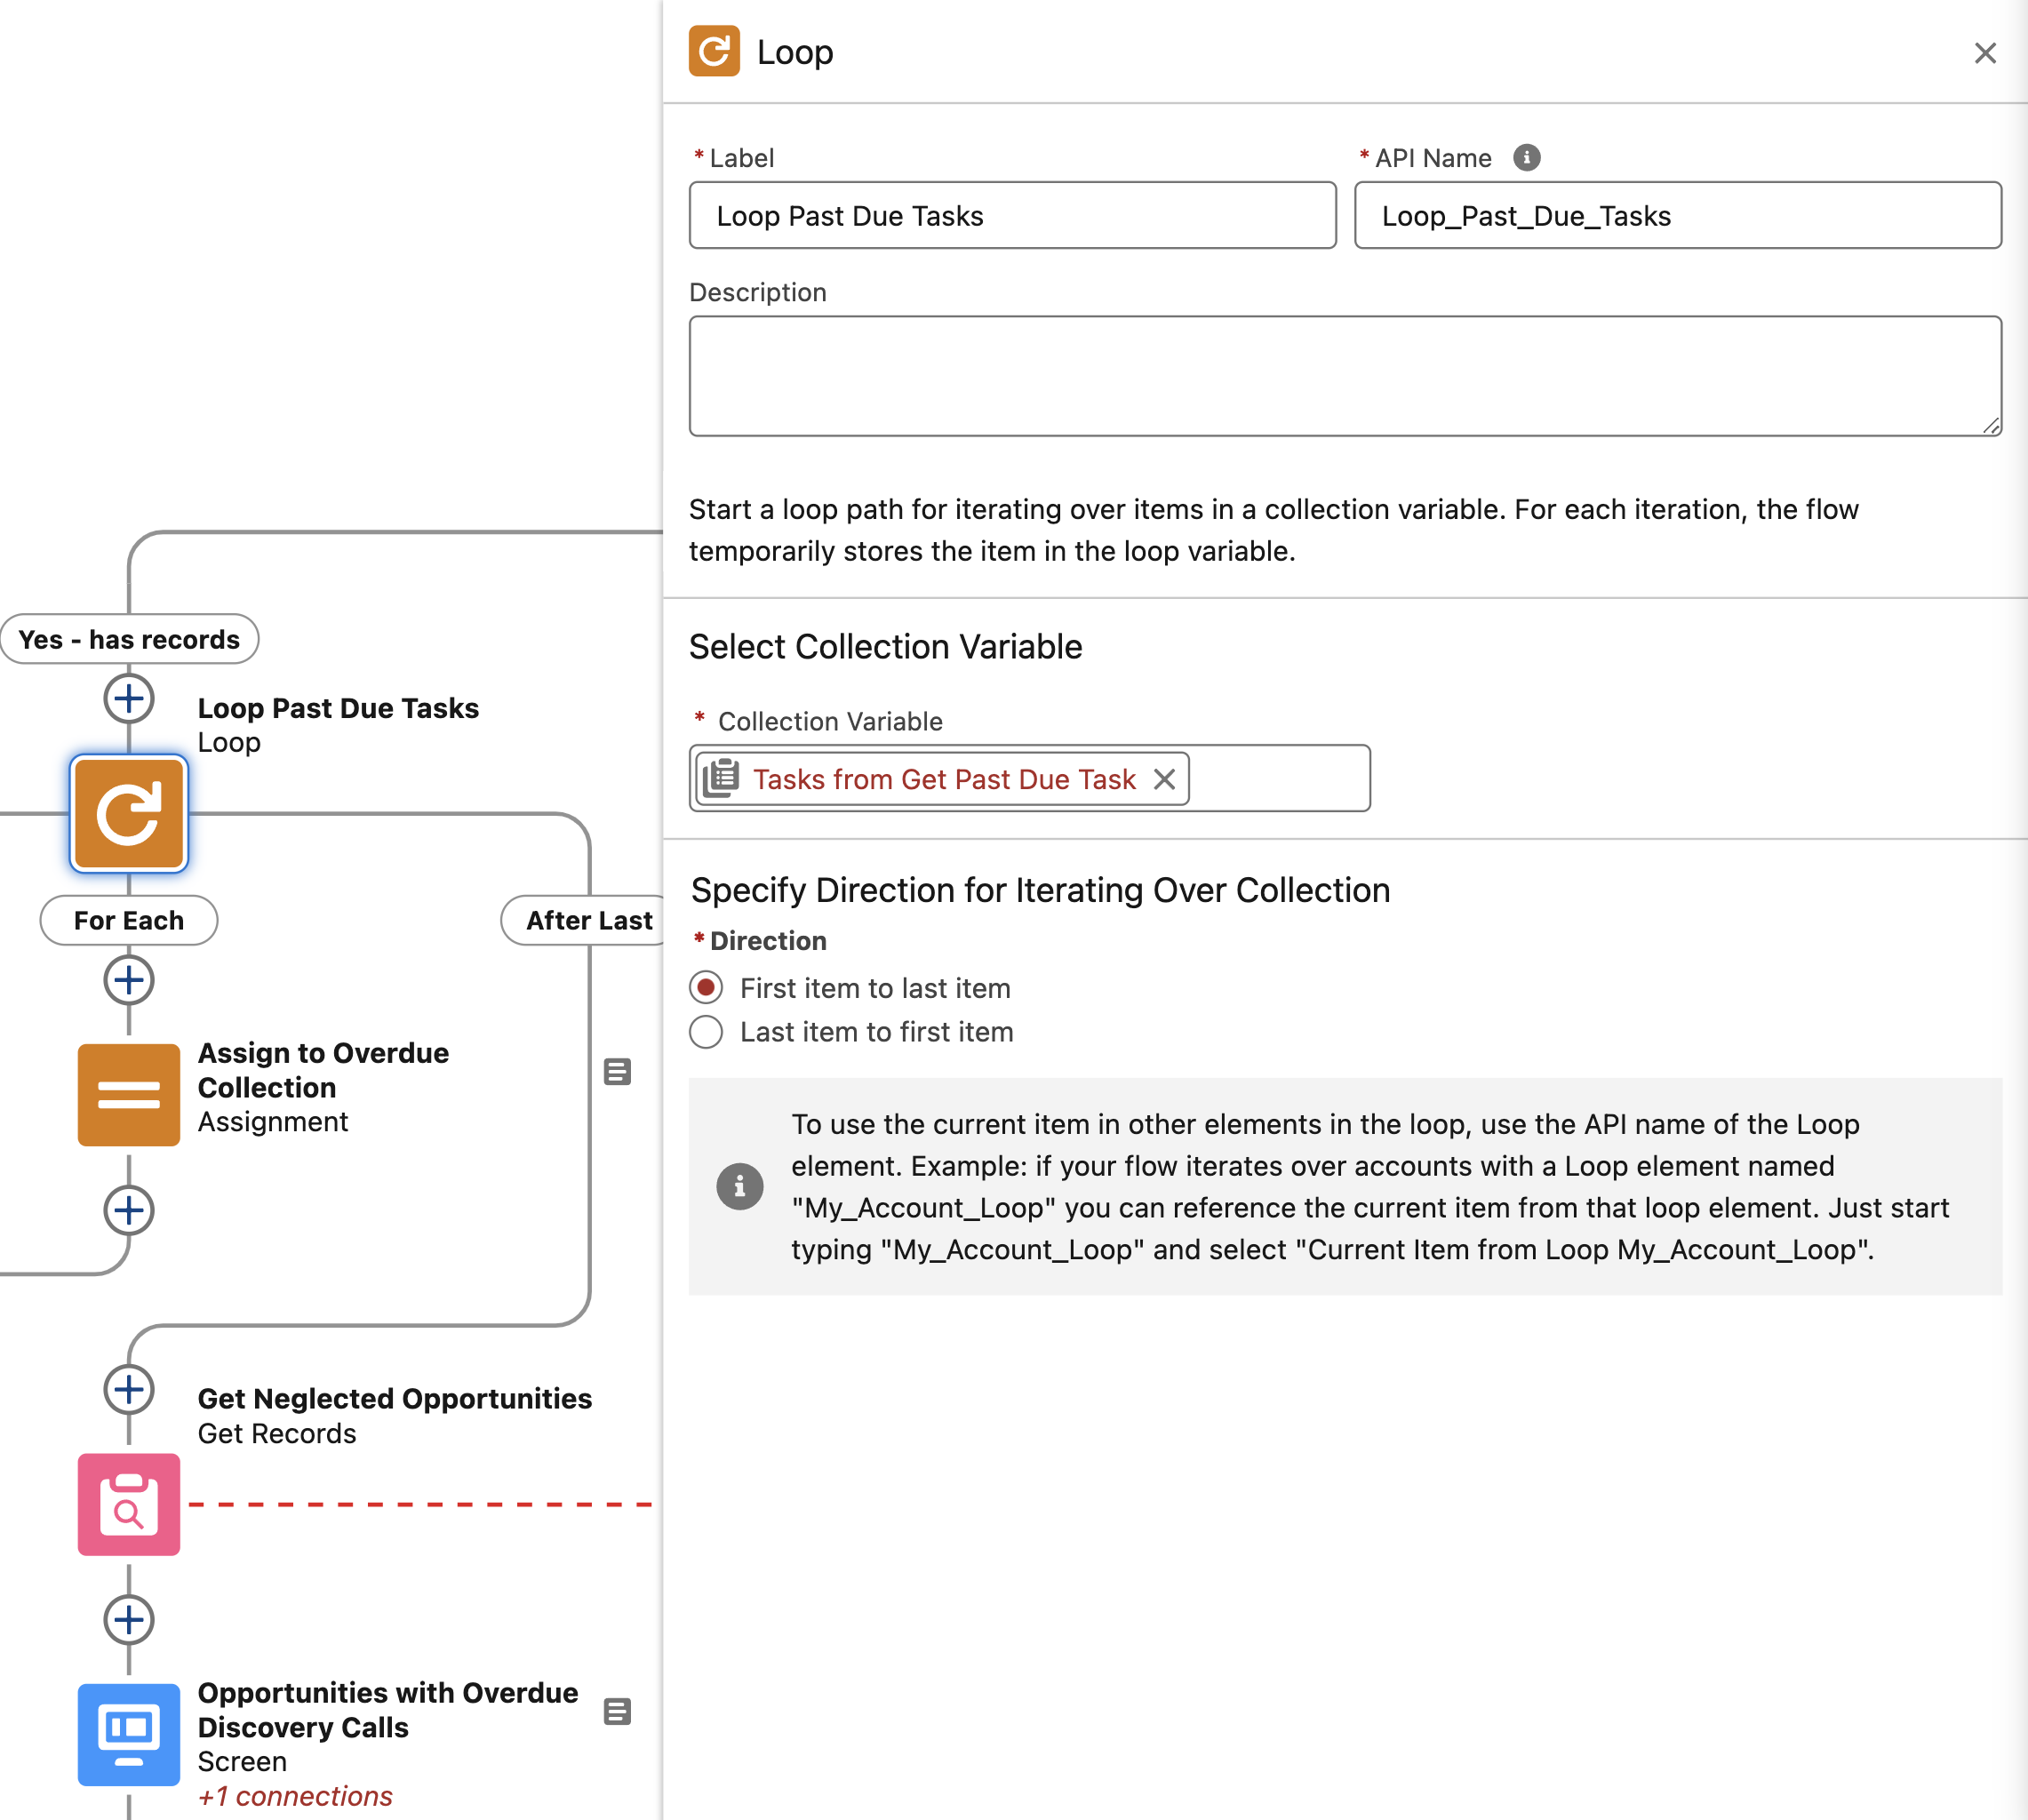Click the Opportunities with Overdue Discovery Calls label
Image resolution: width=2028 pixels, height=1820 pixels.
pos(388,1710)
